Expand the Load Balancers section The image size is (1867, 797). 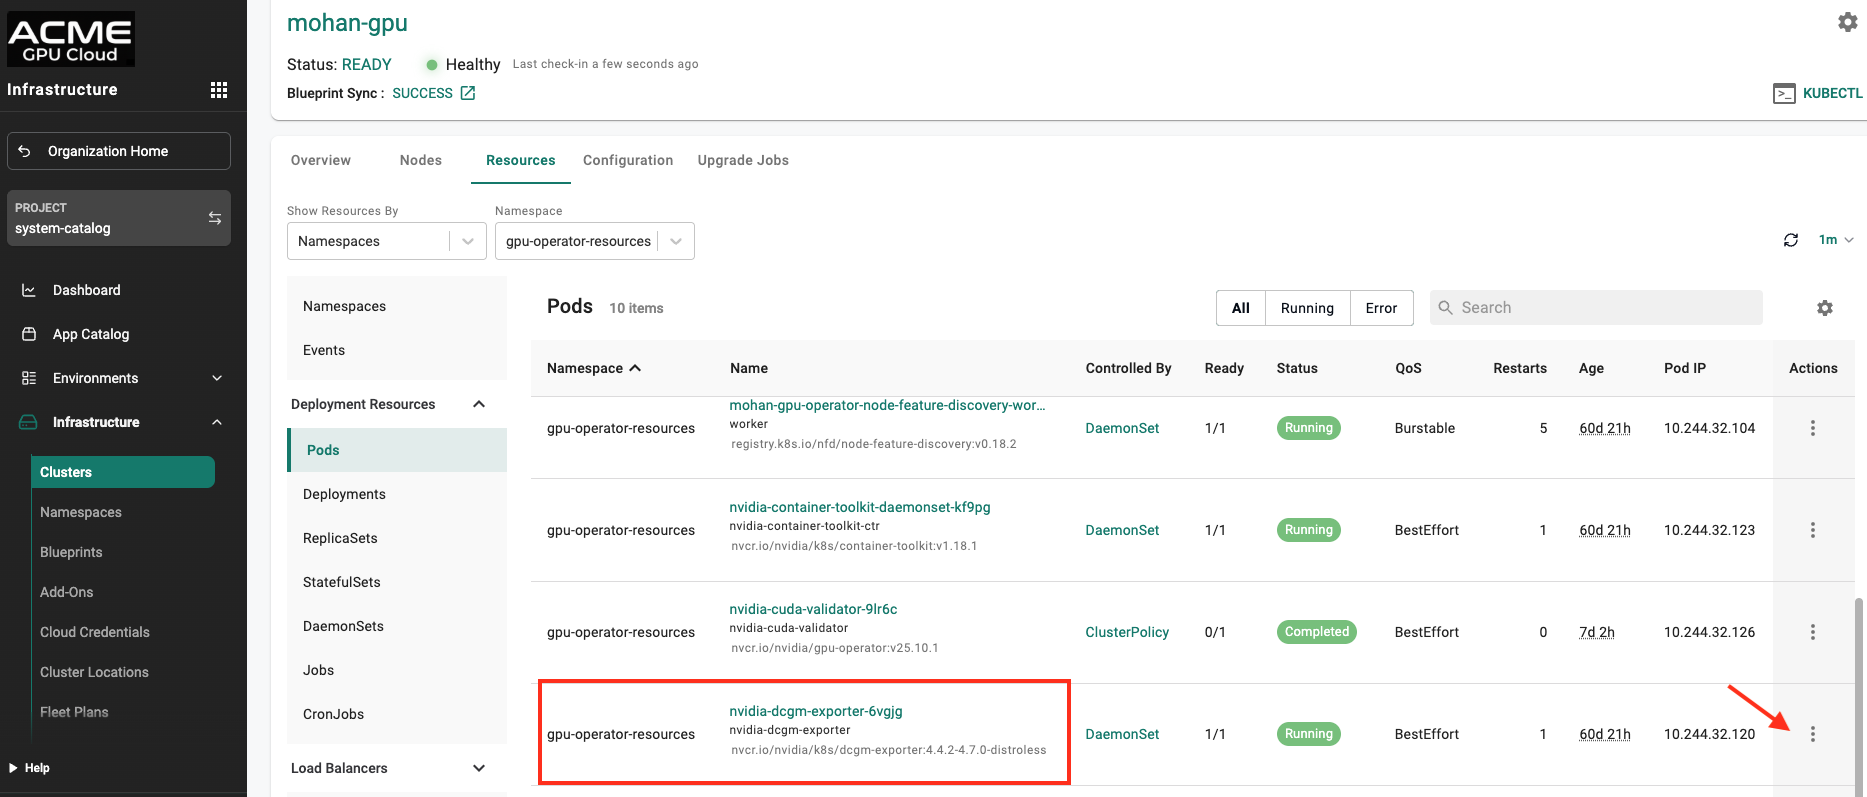[x=479, y=768]
